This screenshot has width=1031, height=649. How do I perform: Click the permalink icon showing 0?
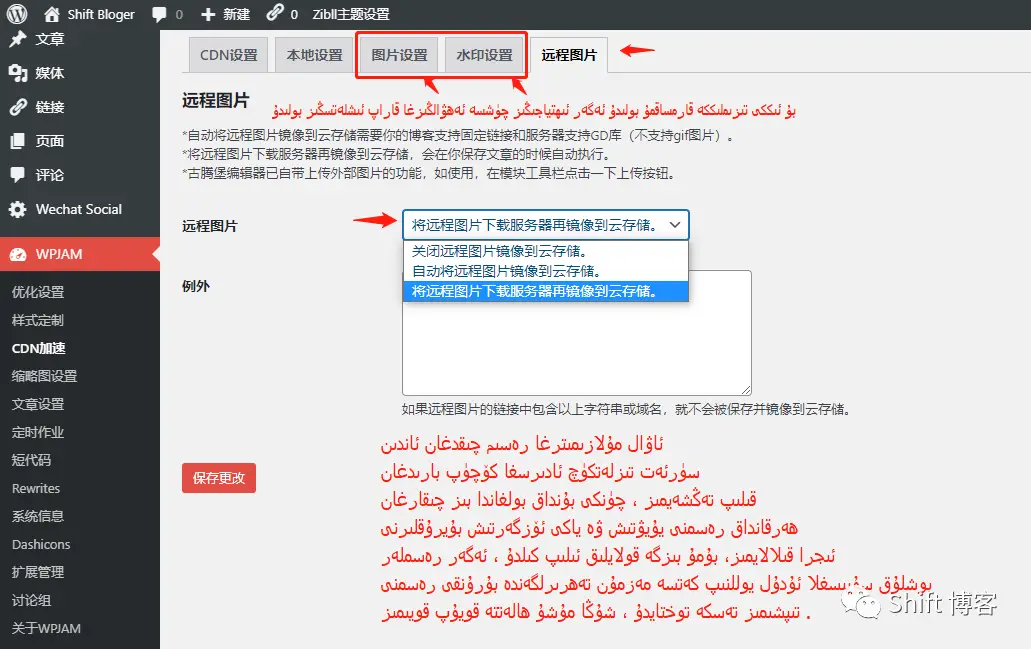point(273,14)
